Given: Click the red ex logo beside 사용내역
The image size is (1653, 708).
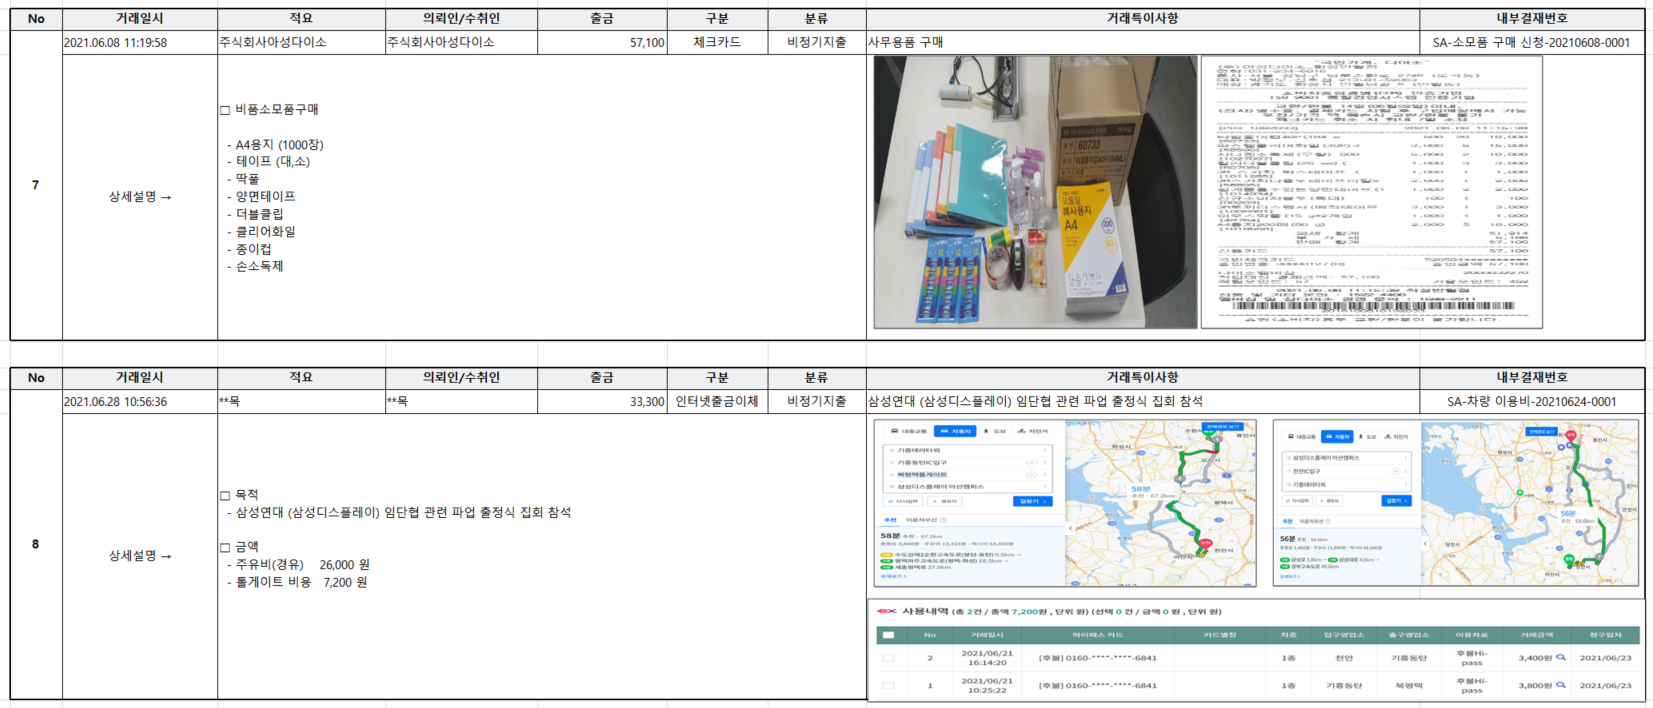Looking at the screenshot, I should click(x=886, y=611).
